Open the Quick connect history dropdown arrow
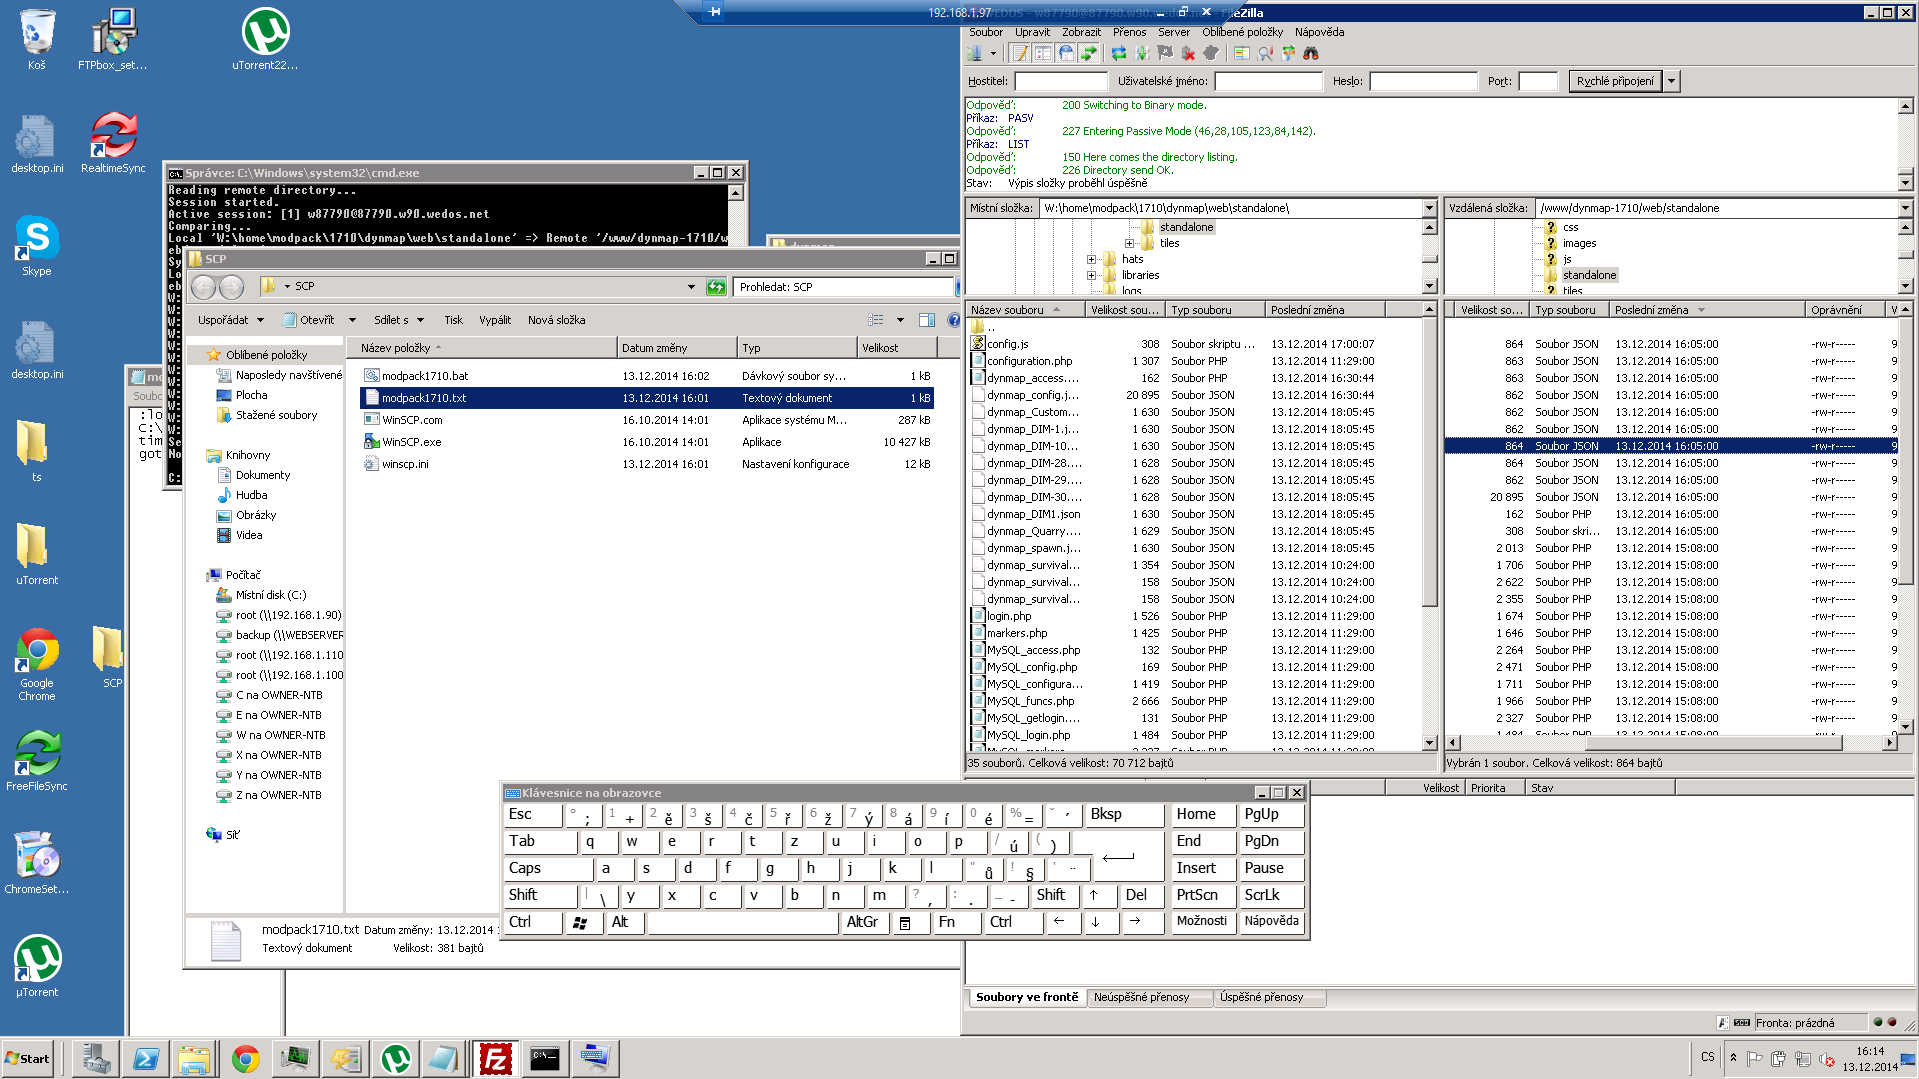 coord(1671,81)
